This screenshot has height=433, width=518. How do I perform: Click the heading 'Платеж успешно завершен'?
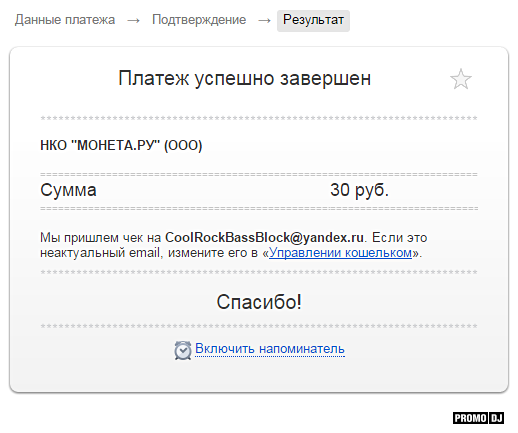click(x=245, y=79)
